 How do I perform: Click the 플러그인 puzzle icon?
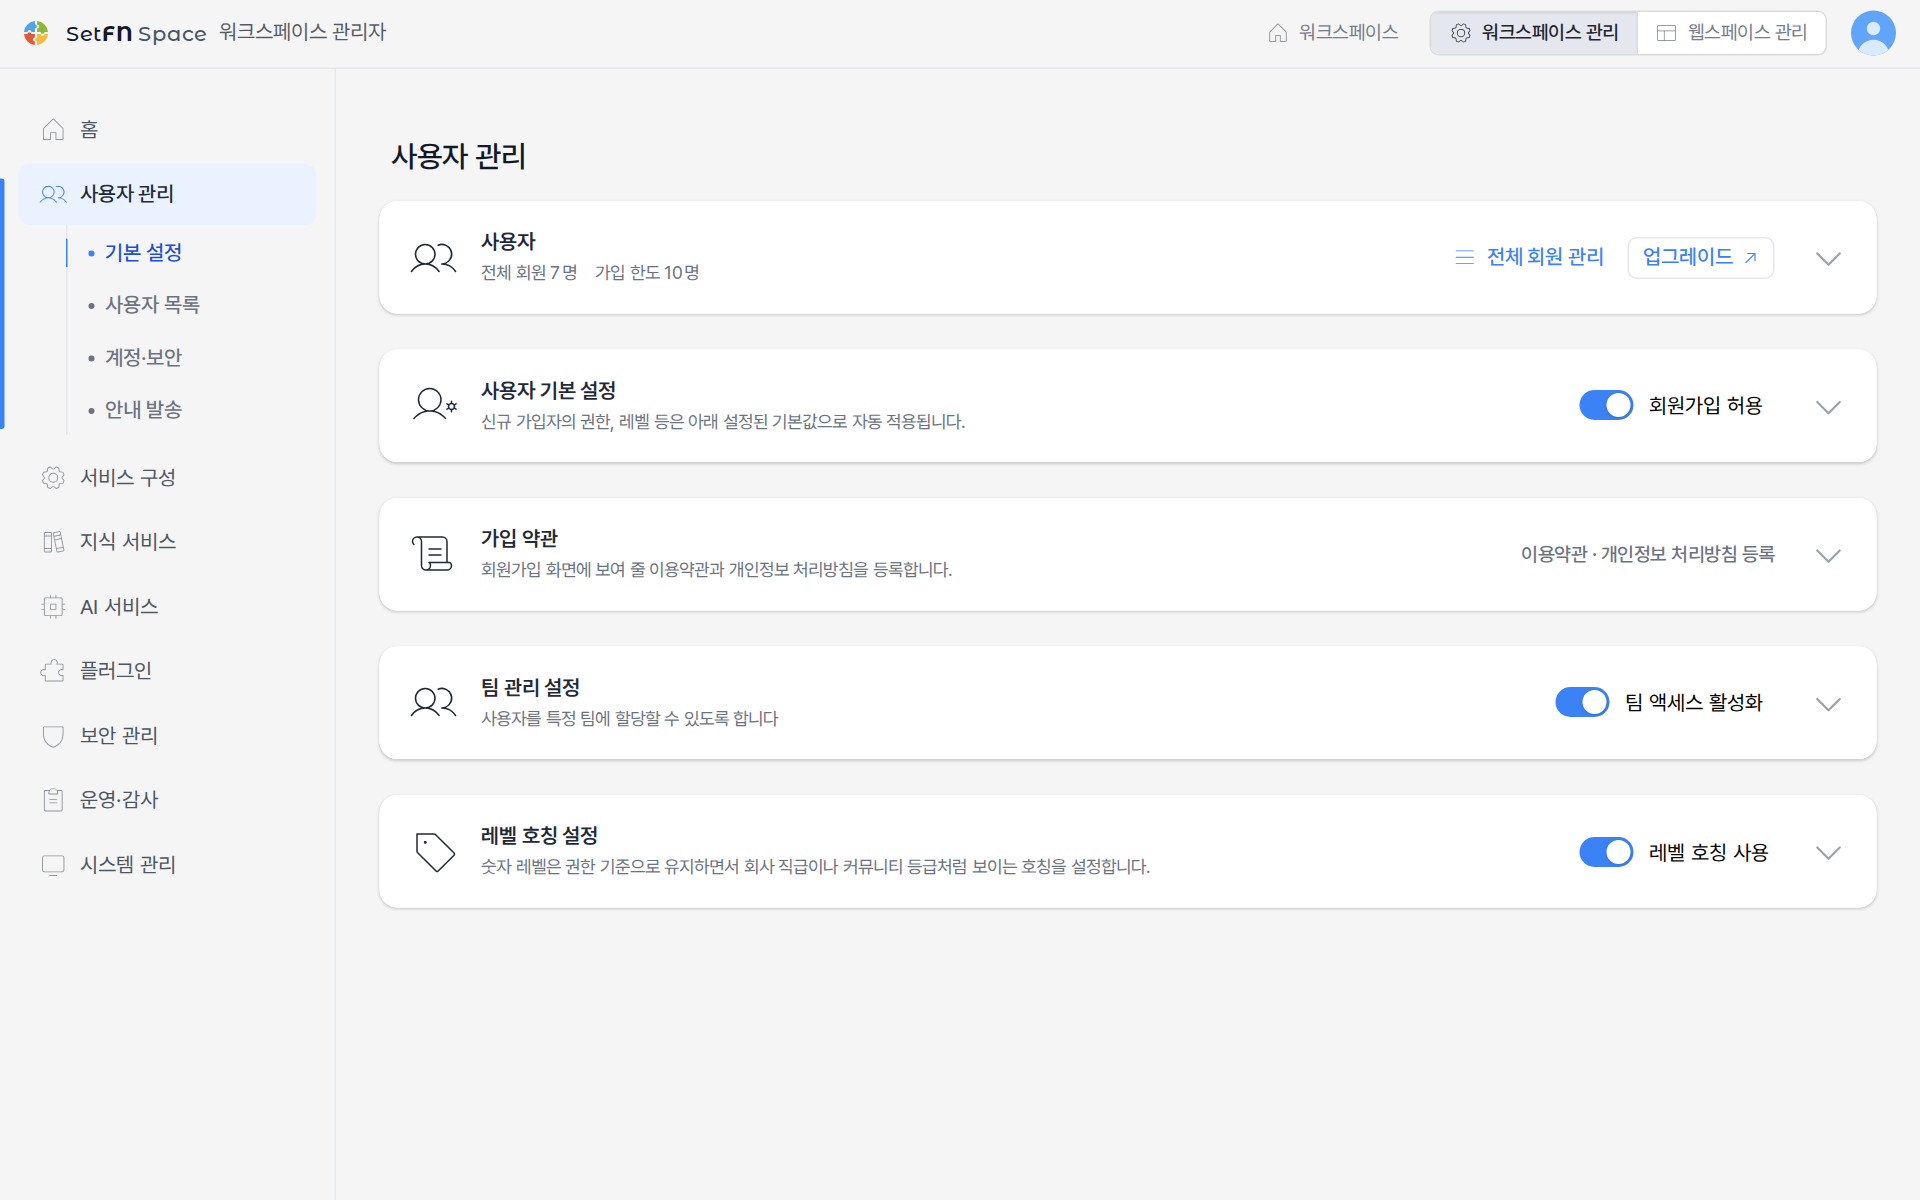tap(53, 671)
